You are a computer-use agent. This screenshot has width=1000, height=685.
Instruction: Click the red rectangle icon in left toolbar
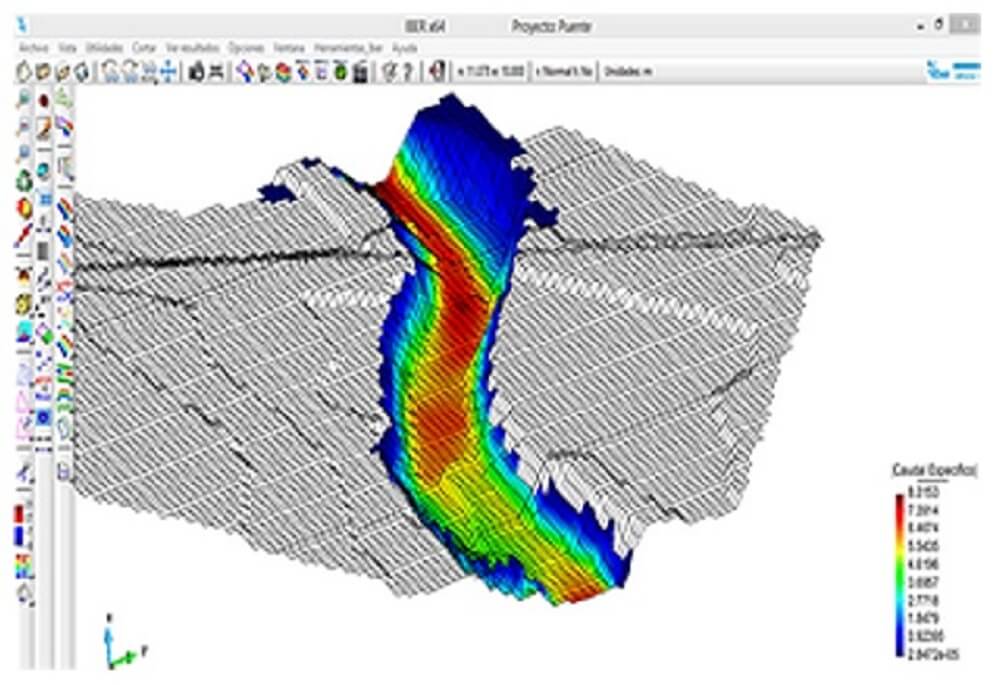coord(21,514)
